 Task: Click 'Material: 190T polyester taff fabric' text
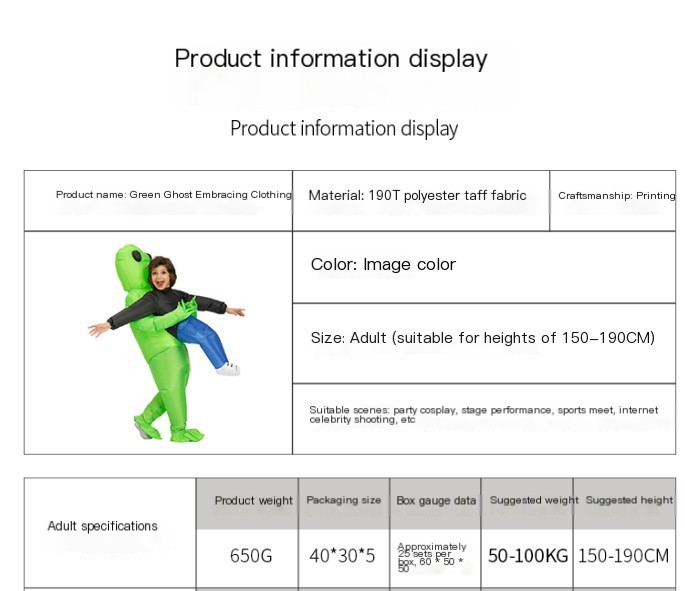(x=417, y=195)
